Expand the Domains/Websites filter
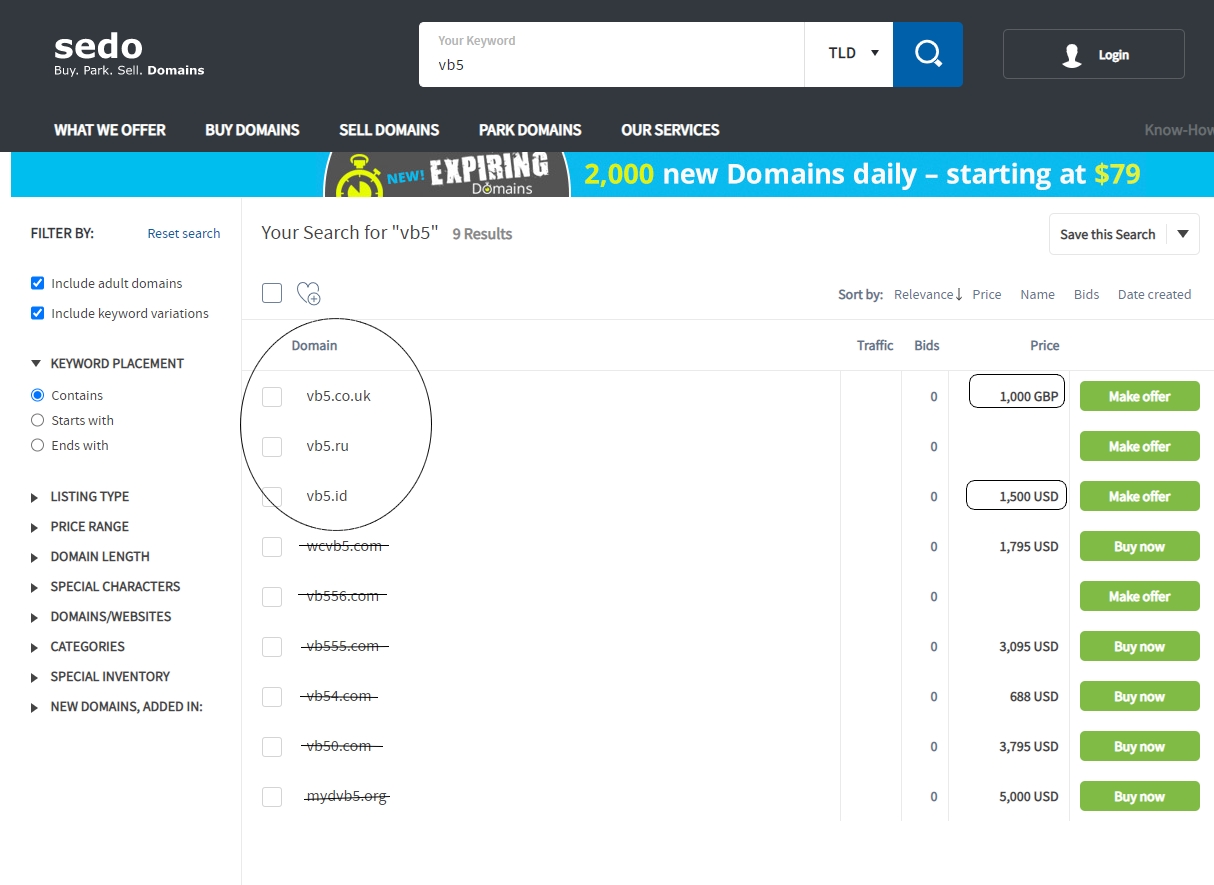1214x885 pixels. pyautogui.click(x=101, y=616)
